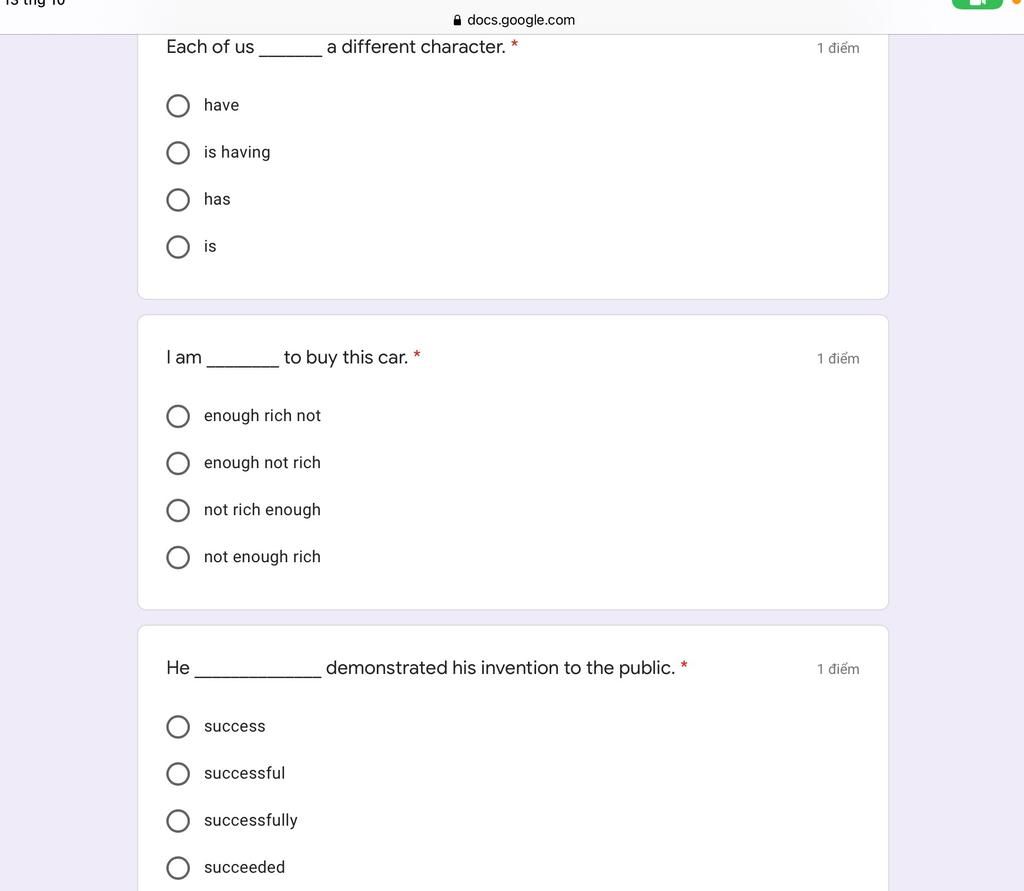The width and height of the screenshot is (1024, 891).
Task: Choose the 'is having' answer
Action: (178, 153)
